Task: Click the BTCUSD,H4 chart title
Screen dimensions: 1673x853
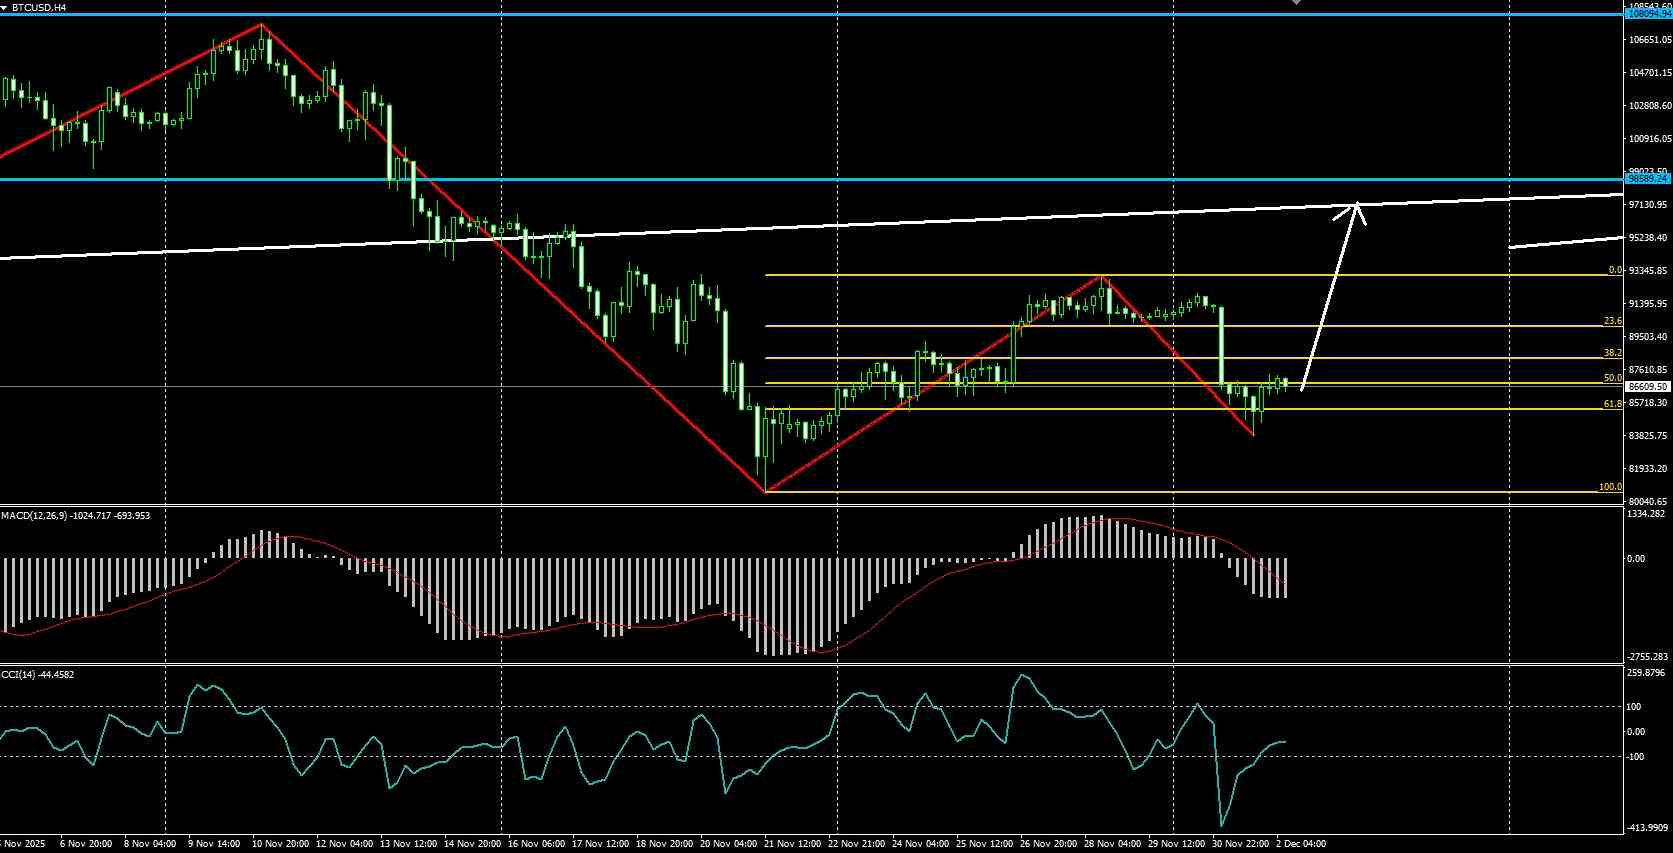Action: (x=39, y=7)
